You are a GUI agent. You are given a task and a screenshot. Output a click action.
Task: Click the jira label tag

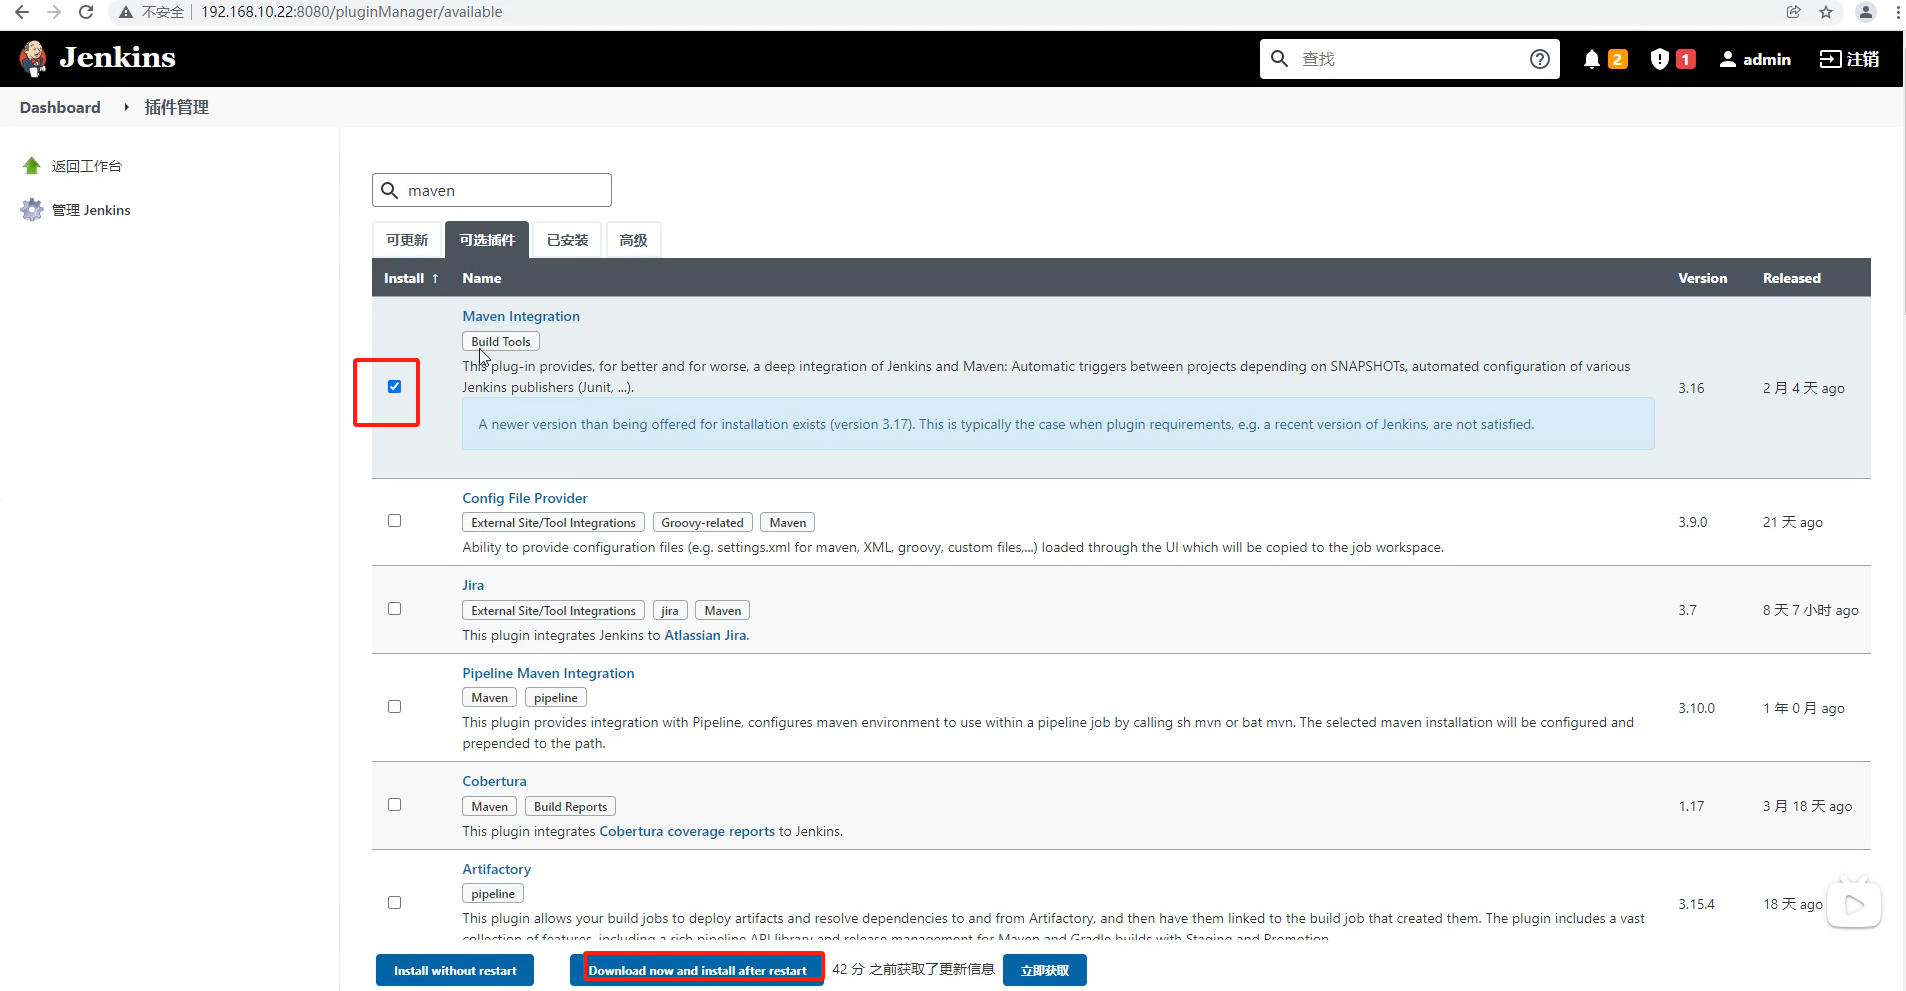pyautogui.click(x=670, y=610)
